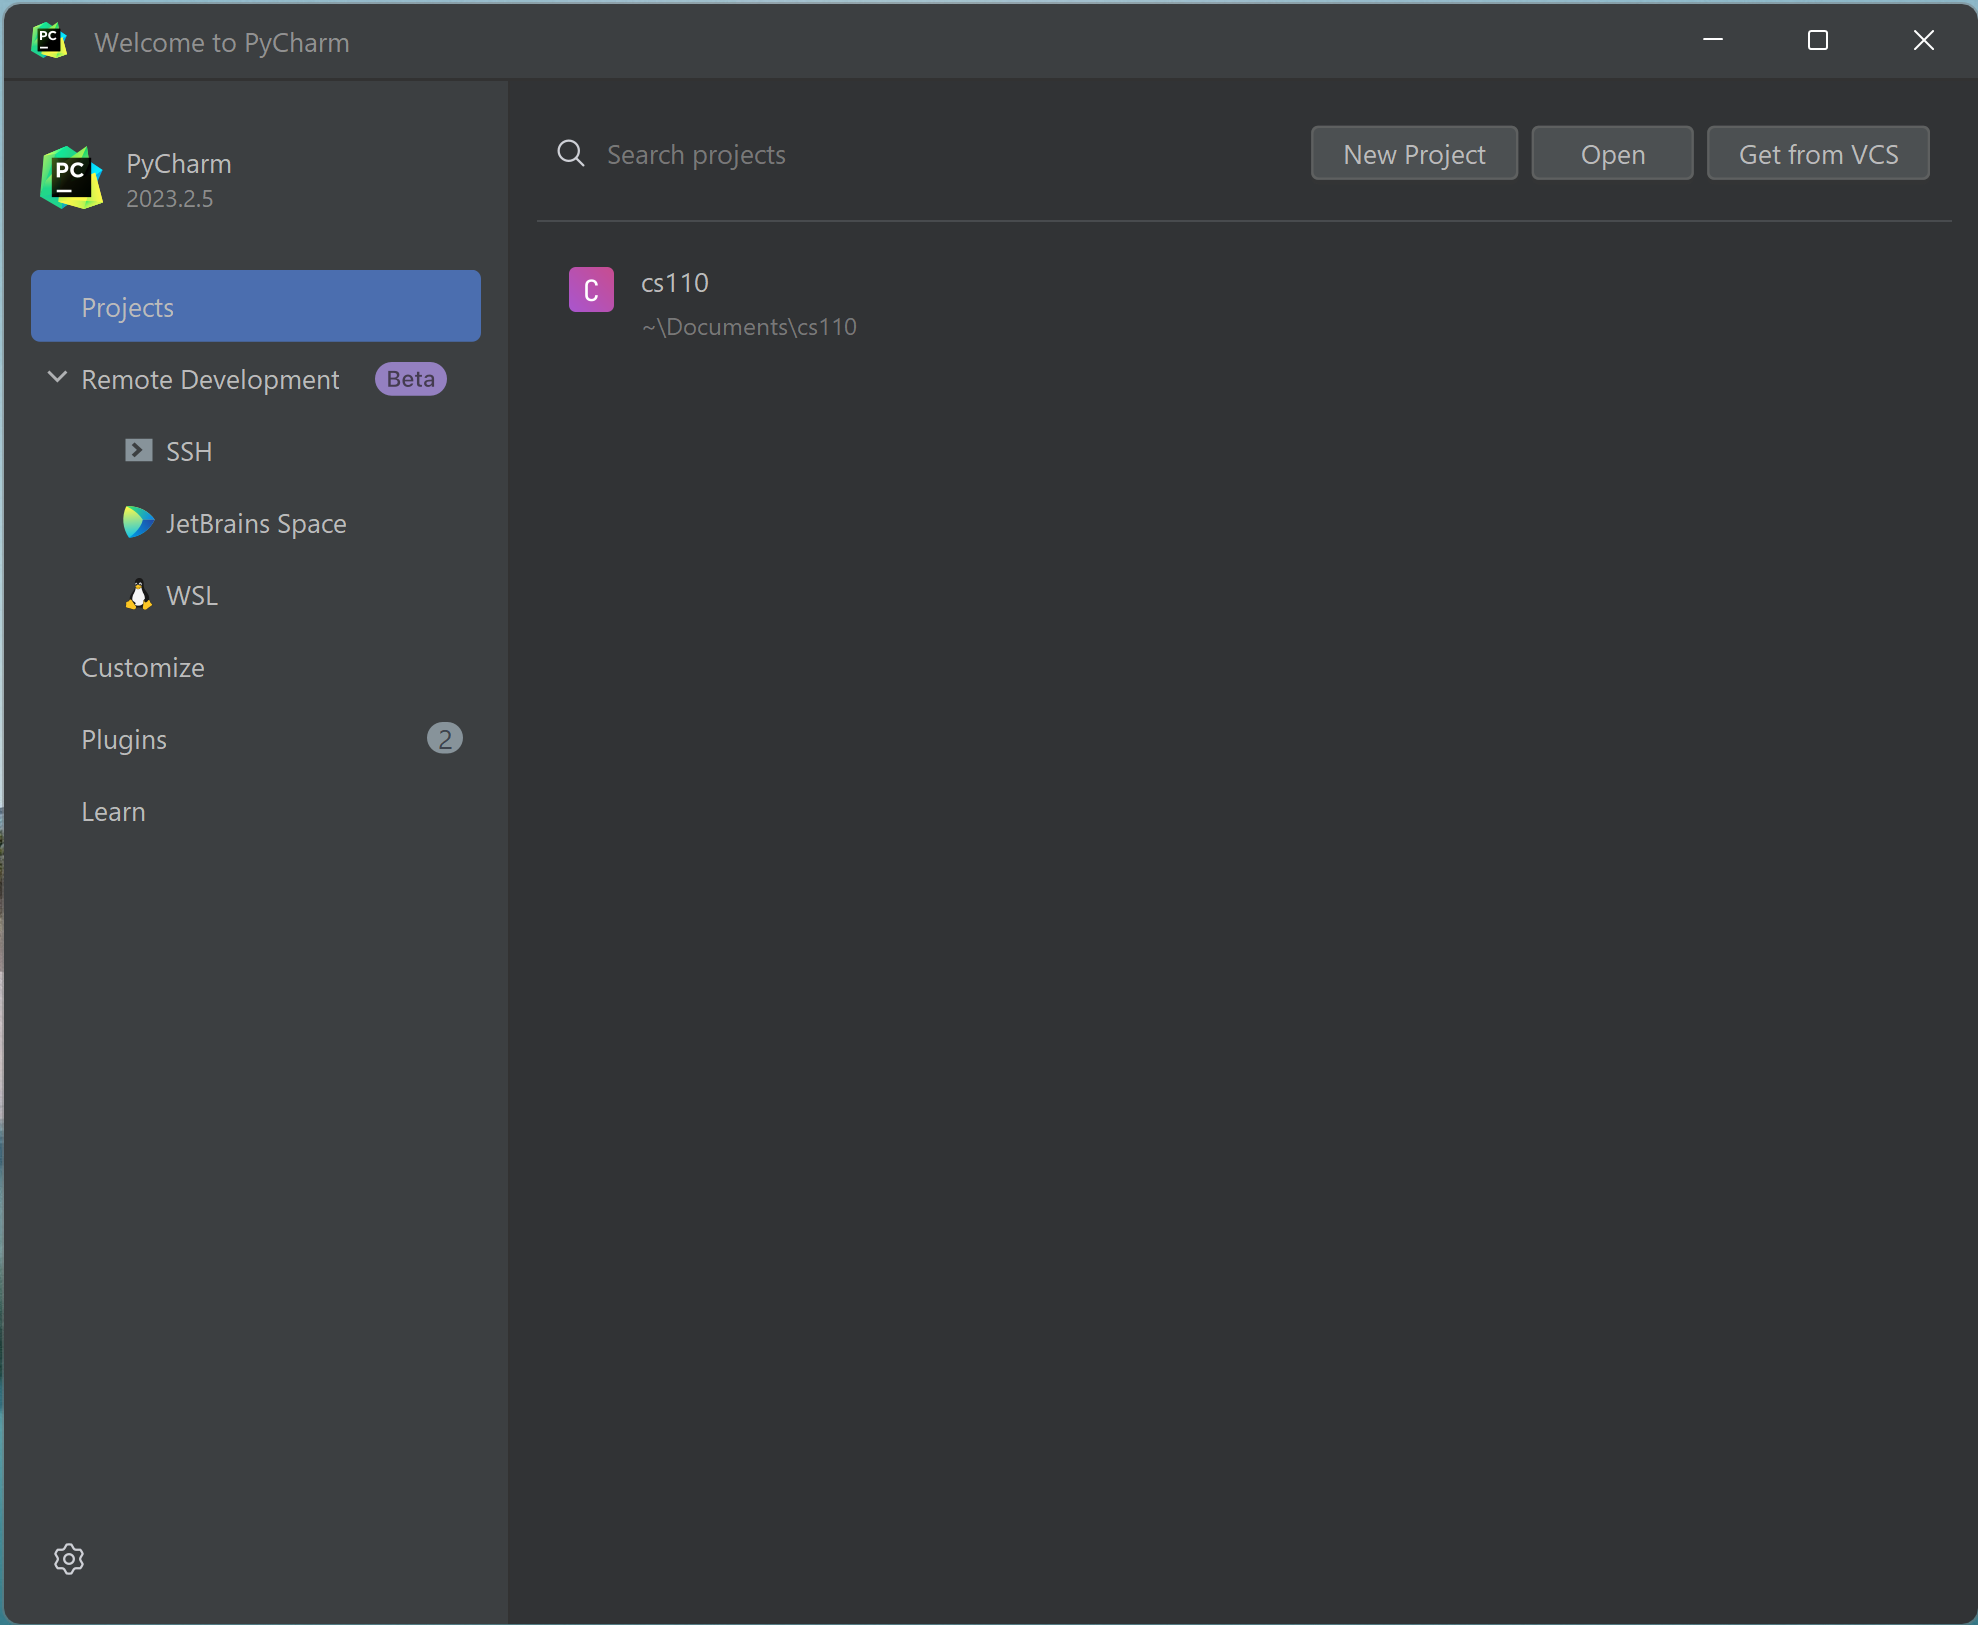Collapse the Remote Development section
This screenshot has height=1625, width=1978.
coord(57,378)
